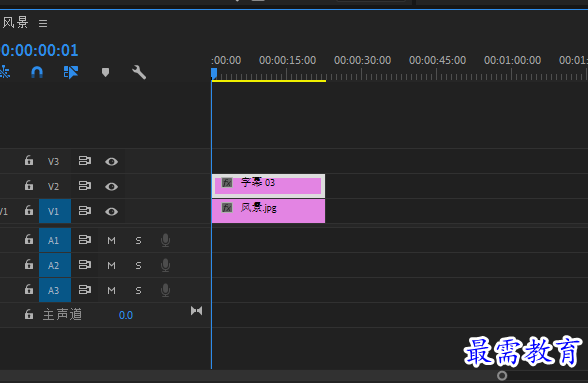This screenshot has height=383, width=588.
Task: Click the blue playhead marker
Action: (x=214, y=73)
